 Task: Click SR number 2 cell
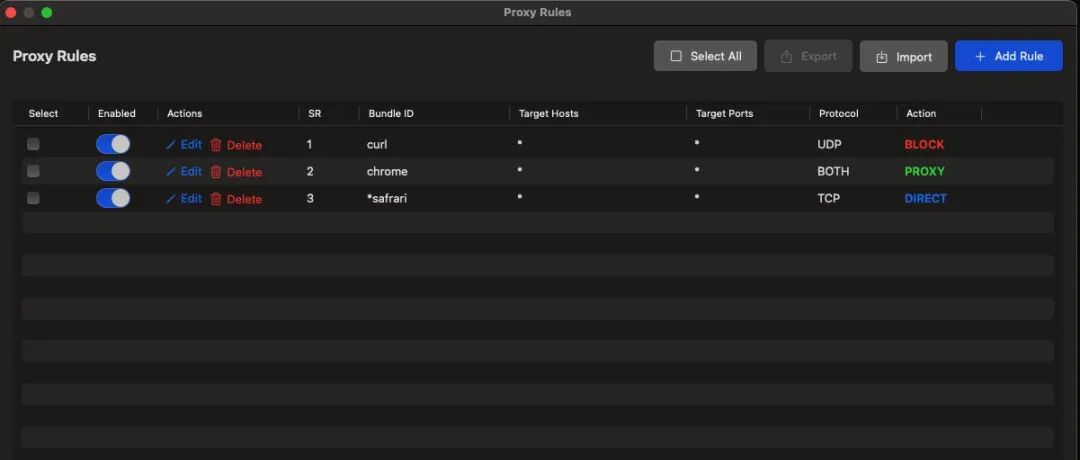click(x=310, y=171)
